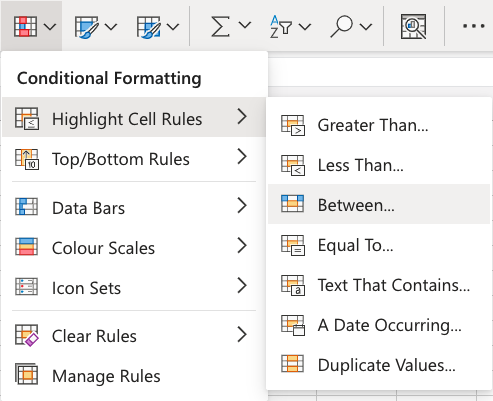Screen dimensions: 493x401
Task: Open the Format as Table icon
Action: click(87, 27)
